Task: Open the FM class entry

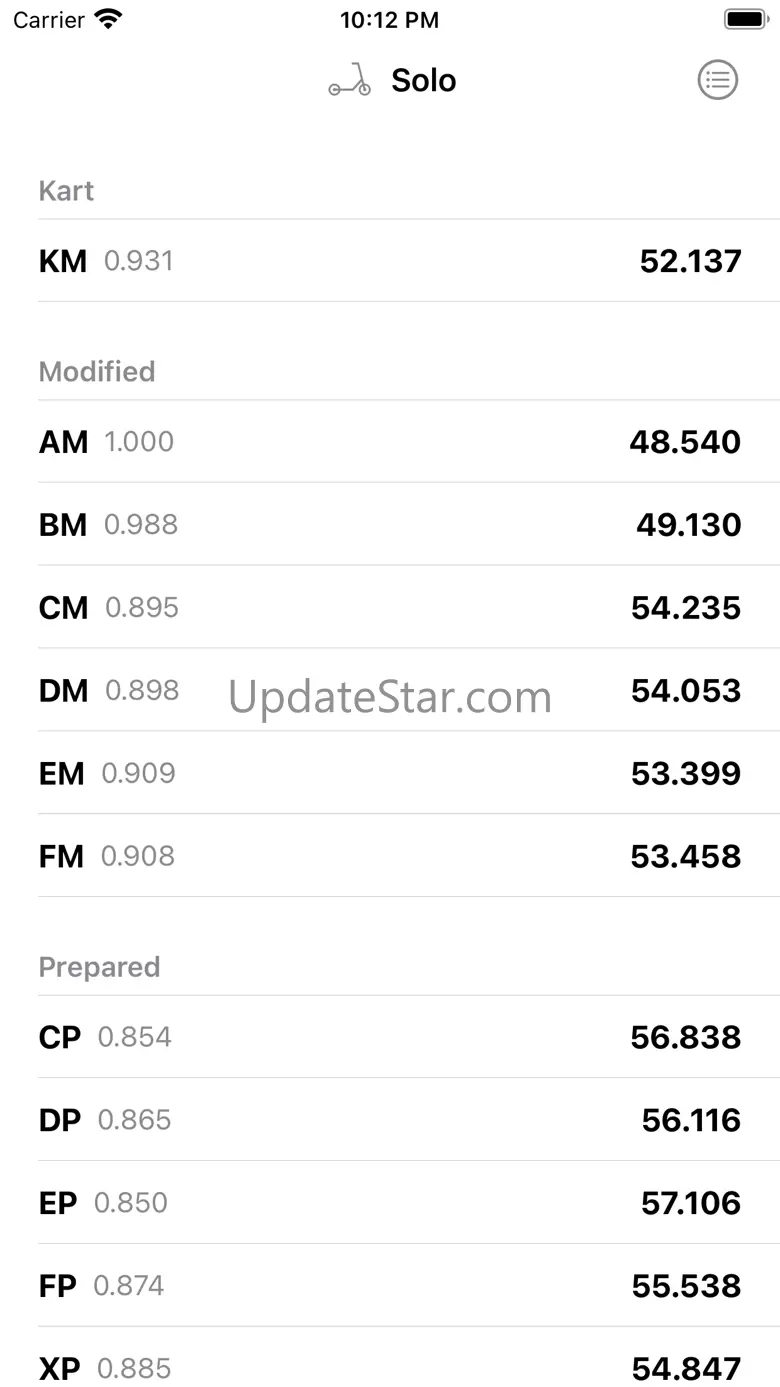Action: click(390, 856)
